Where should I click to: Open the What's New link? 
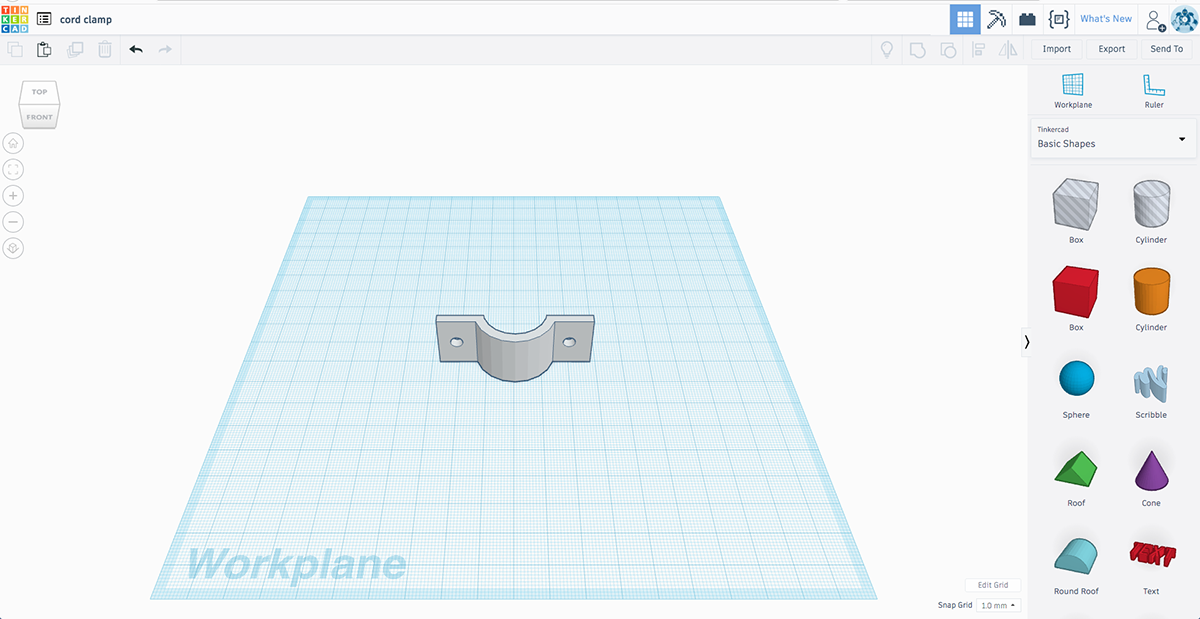(x=1106, y=19)
